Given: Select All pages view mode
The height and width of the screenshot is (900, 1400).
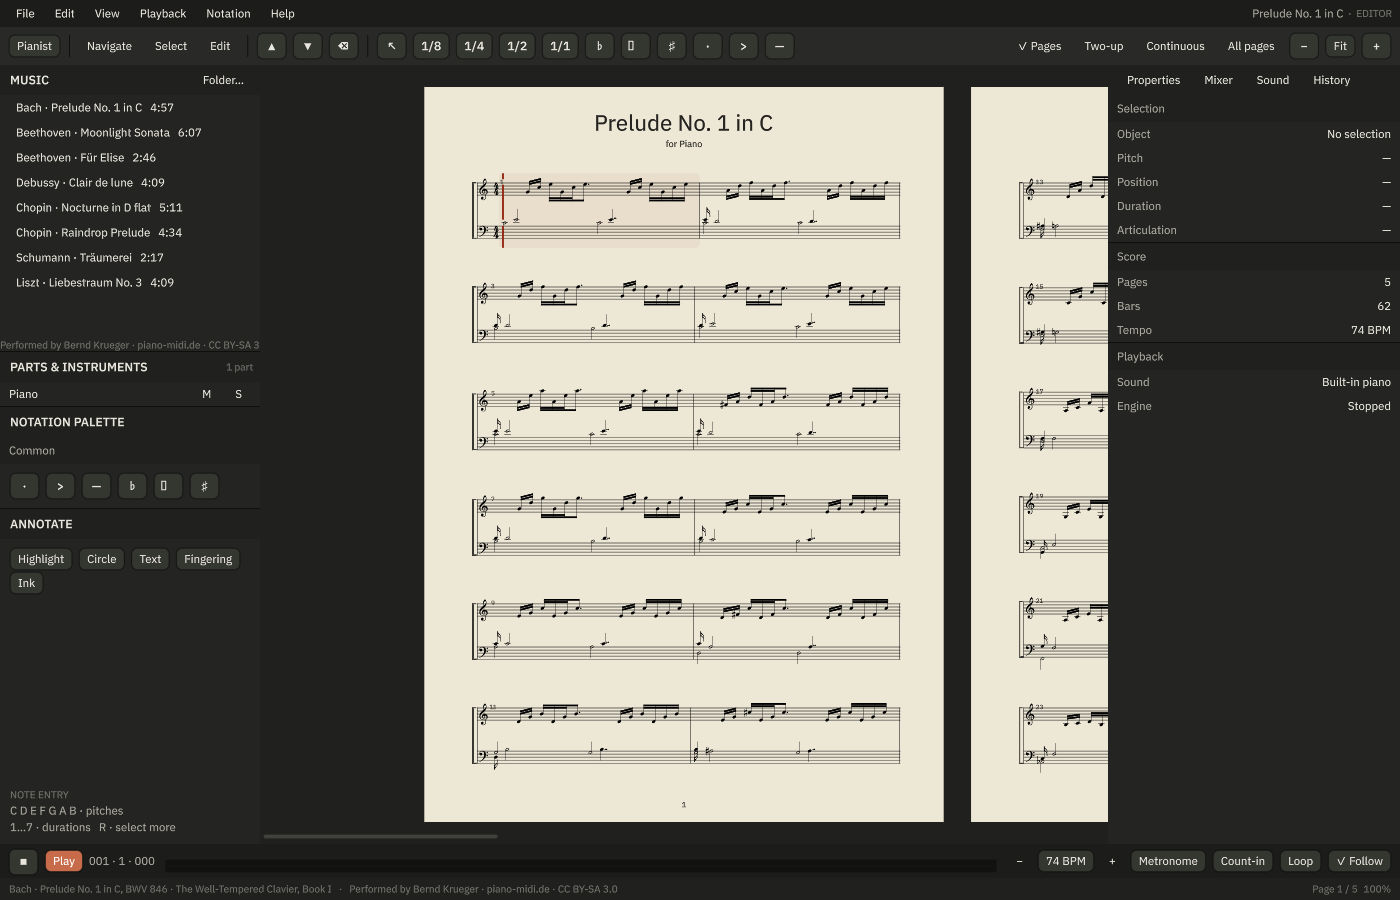Looking at the screenshot, I should pos(1251,46).
